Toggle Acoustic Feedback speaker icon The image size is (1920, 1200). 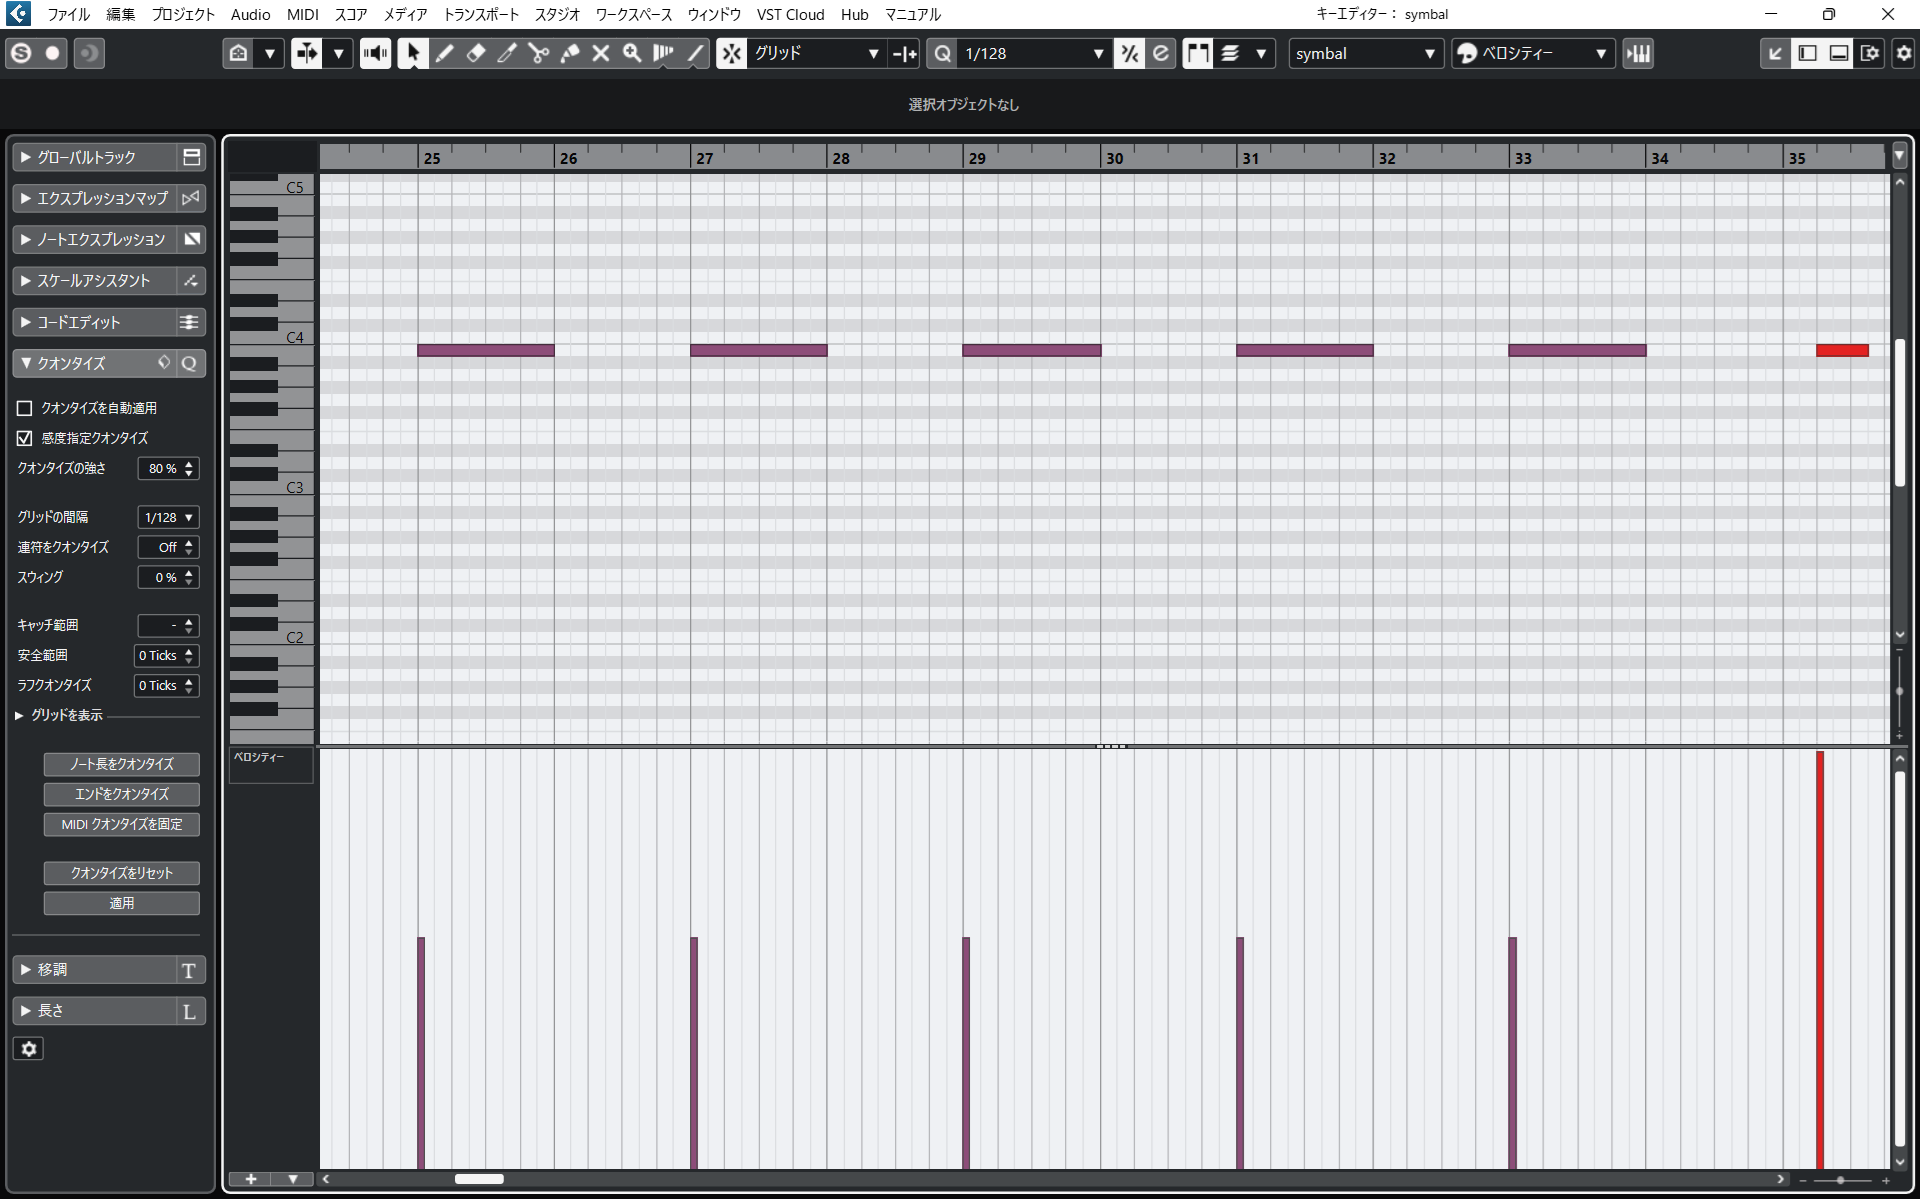[376, 54]
